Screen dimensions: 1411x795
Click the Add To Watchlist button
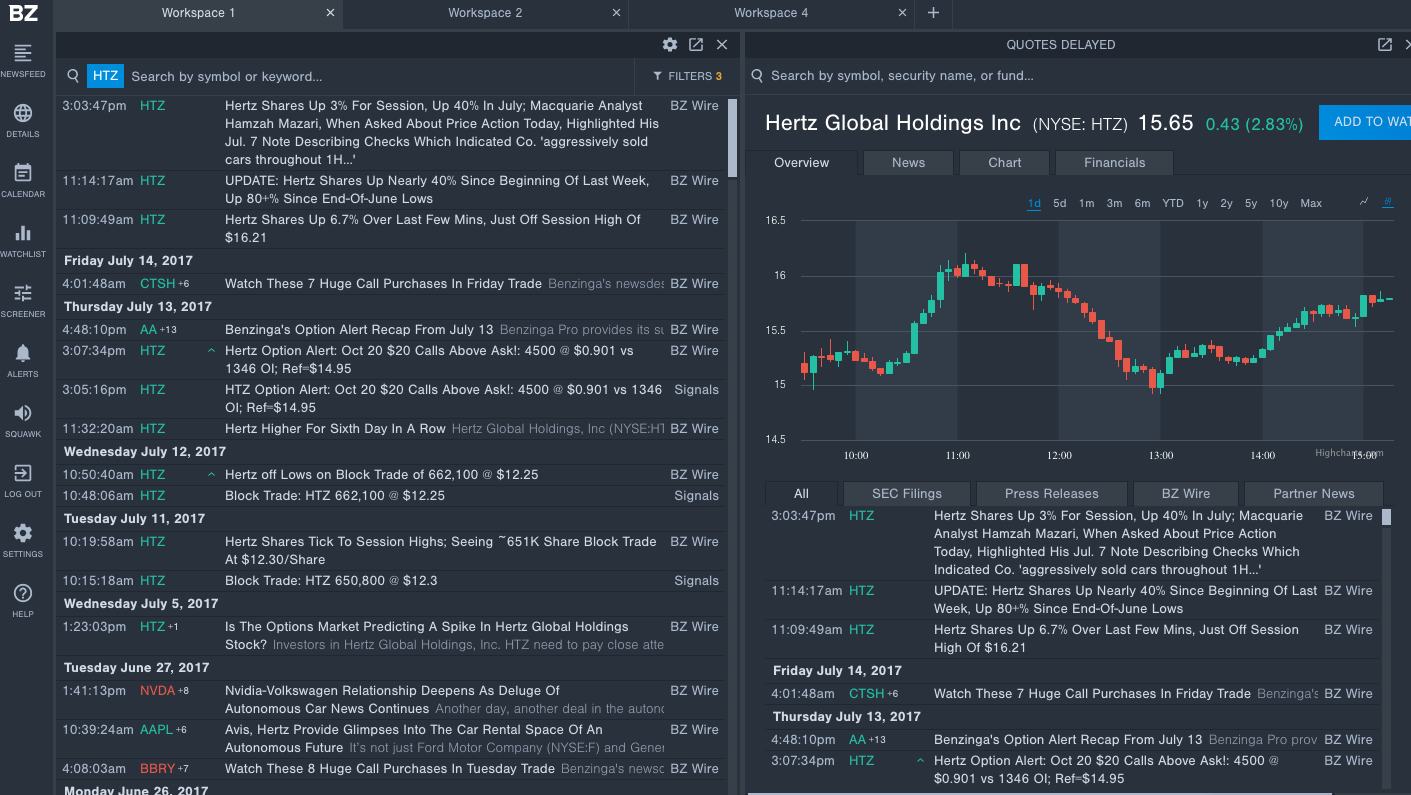pyautogui.click(x=1365, y=122)
